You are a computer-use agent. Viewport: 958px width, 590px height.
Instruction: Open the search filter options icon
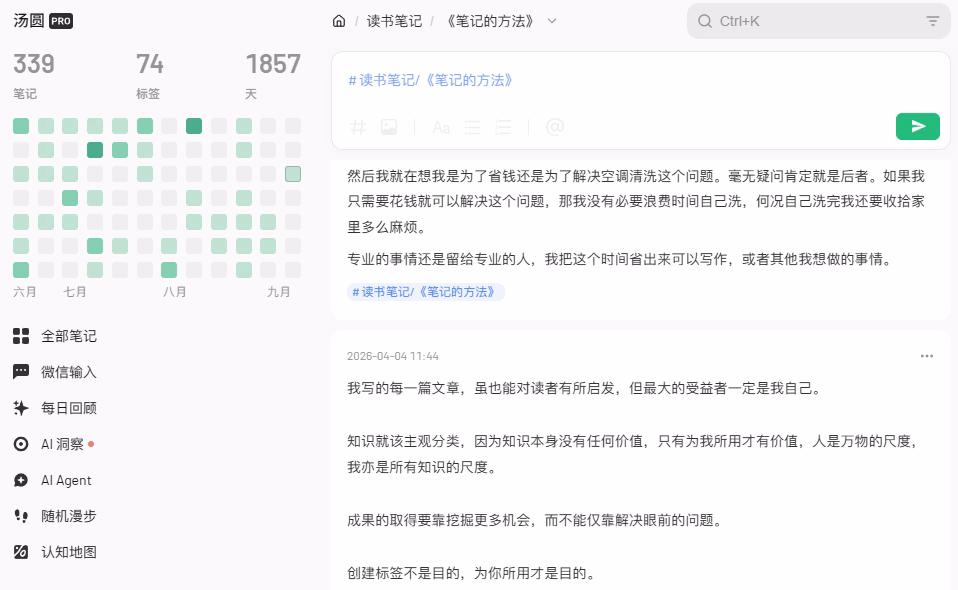tap(932, 21)
